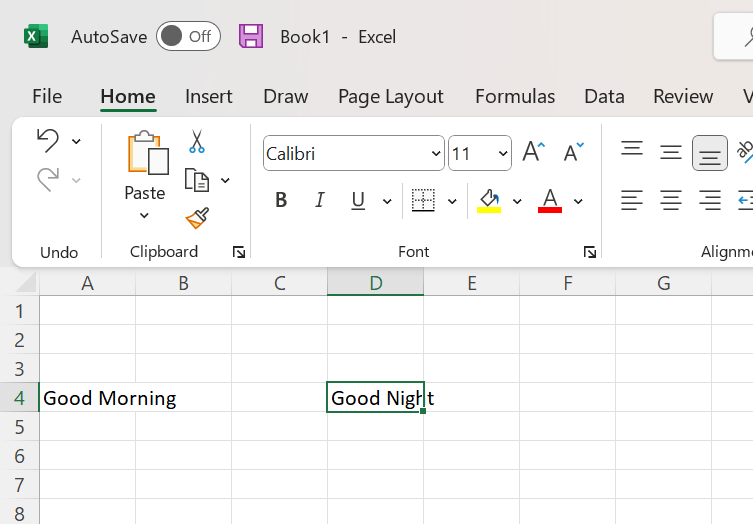Image resolution: width=753 pixels, height=524 pixels.
Task: Toggle Italic formatting
Action: (x=320, y=201)
